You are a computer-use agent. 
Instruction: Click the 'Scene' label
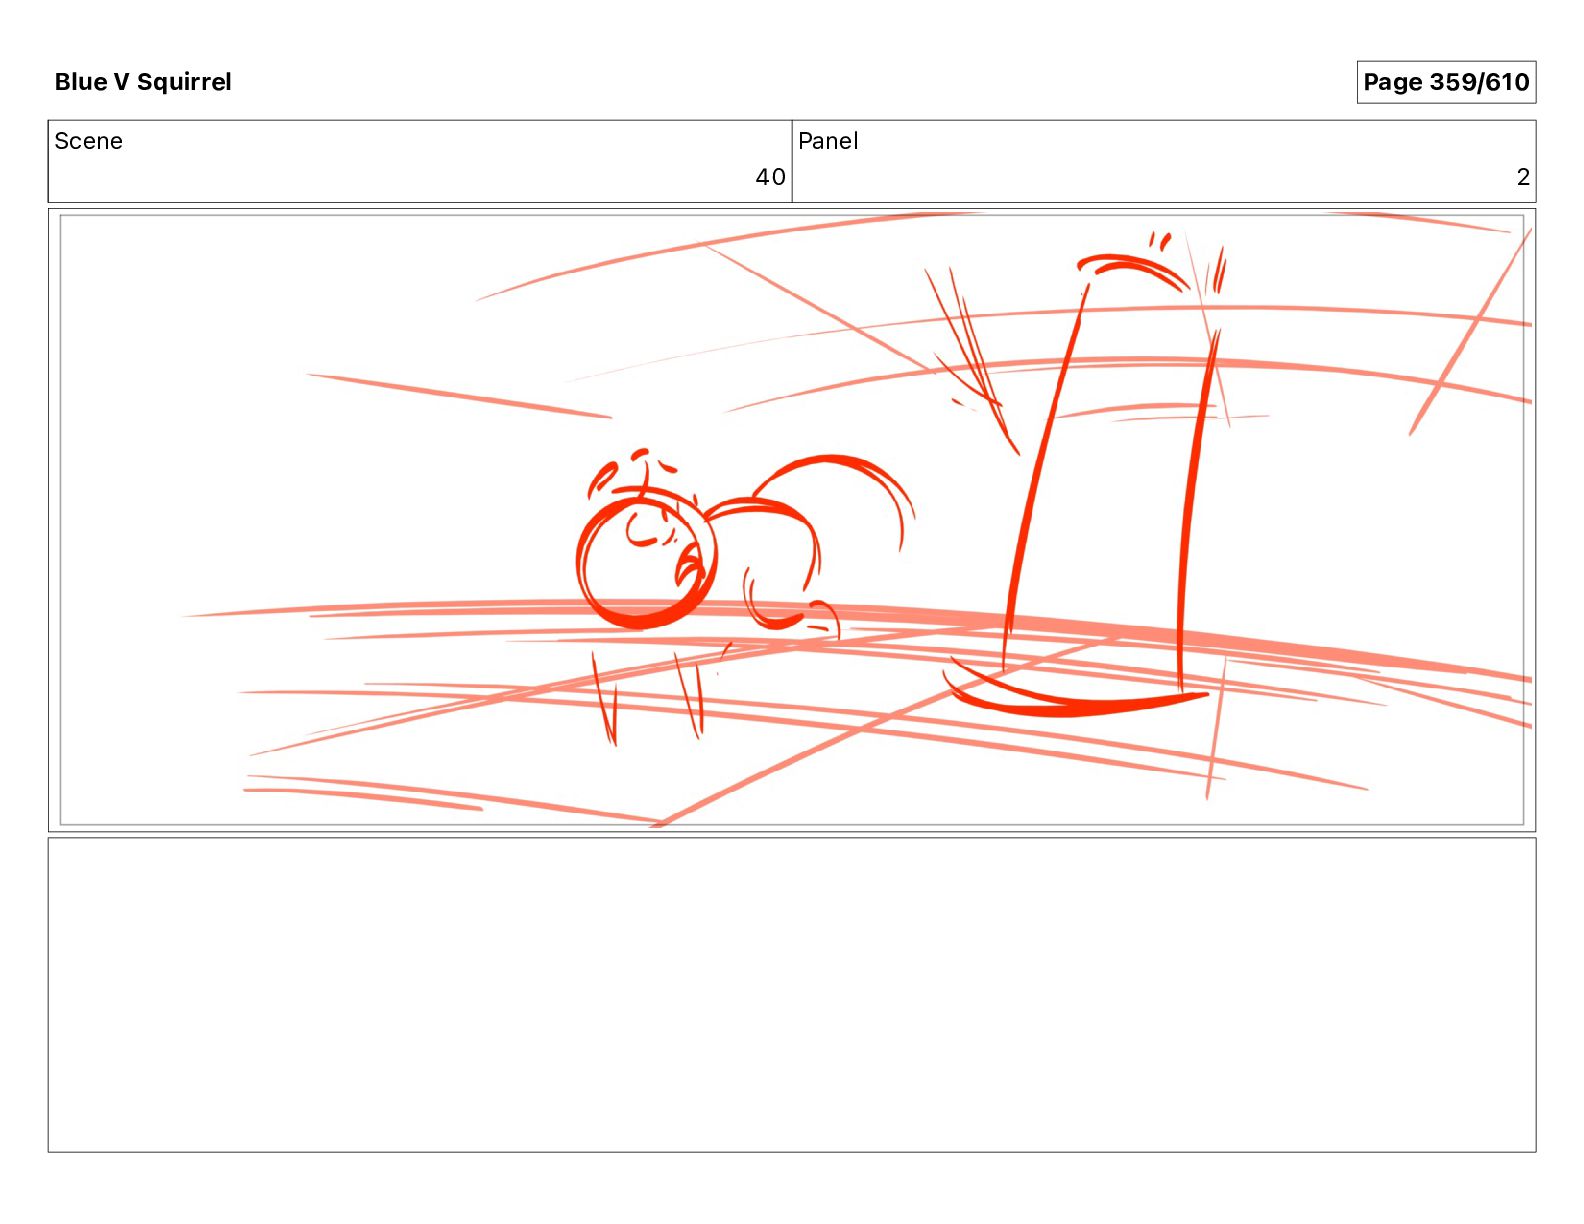click(88, 141)
